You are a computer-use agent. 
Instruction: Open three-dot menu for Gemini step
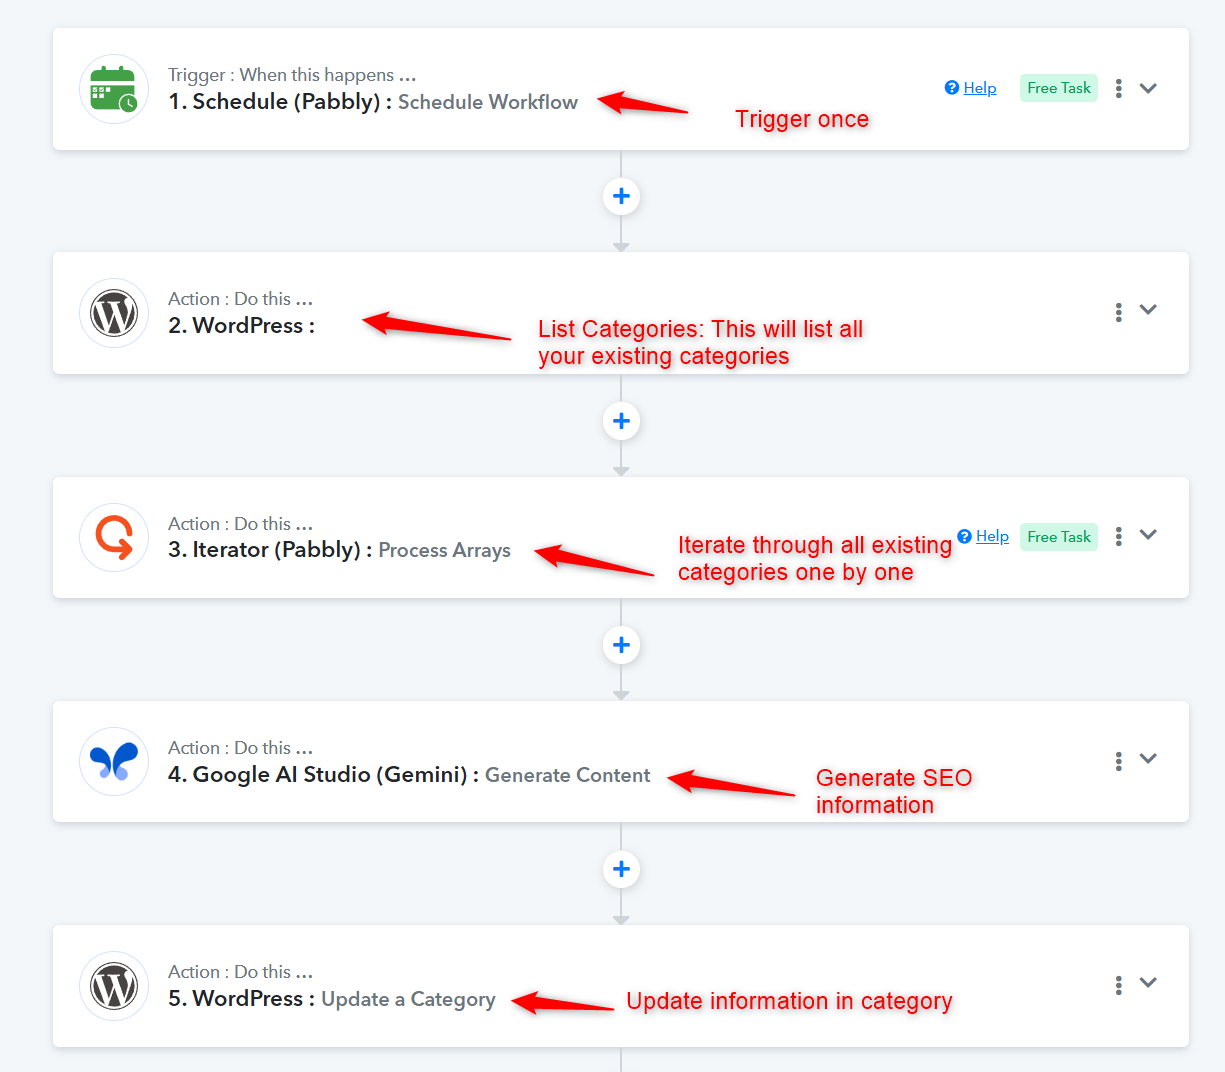(1118, 761)
